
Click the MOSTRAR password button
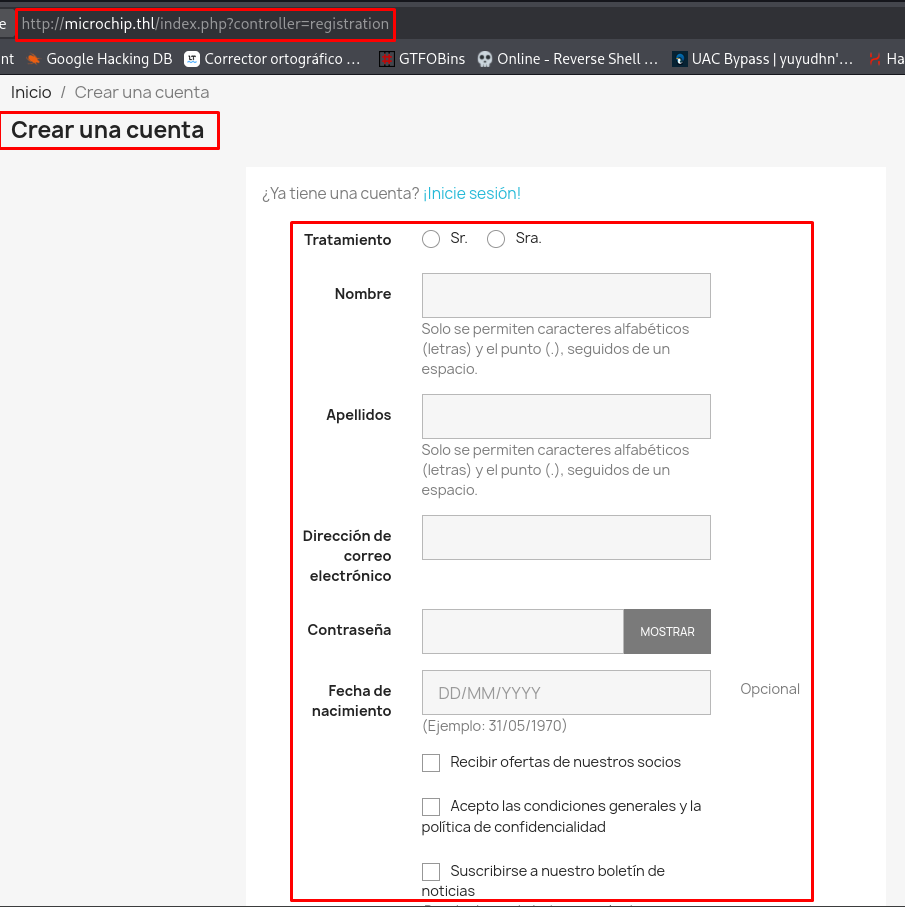pyautogui.click(x=667, y=632)
